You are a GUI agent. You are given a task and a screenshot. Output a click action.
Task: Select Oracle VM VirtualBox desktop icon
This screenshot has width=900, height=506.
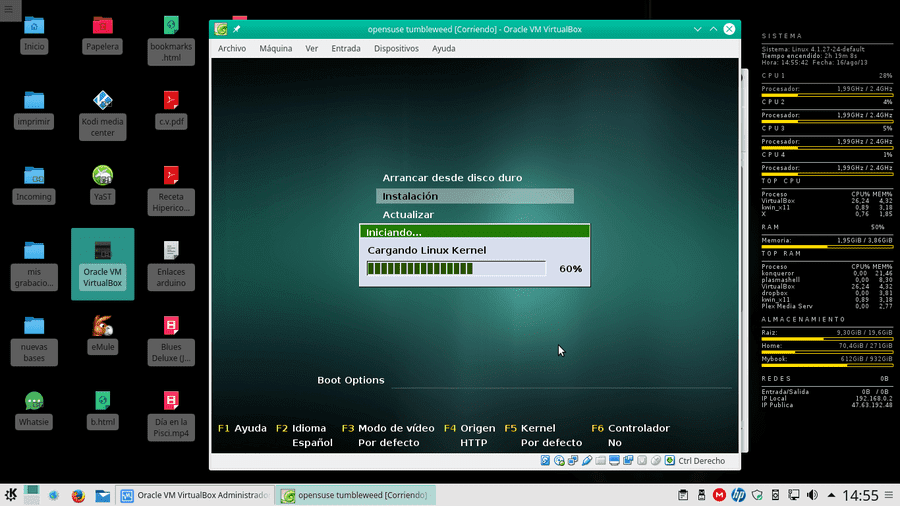pyautogui.click(x=102, y=264)
